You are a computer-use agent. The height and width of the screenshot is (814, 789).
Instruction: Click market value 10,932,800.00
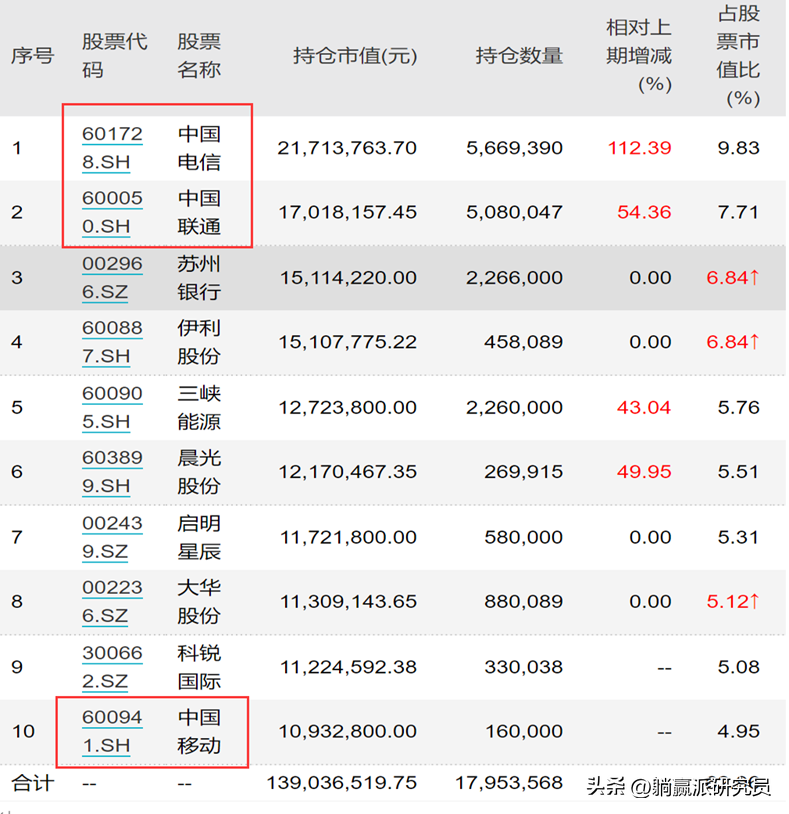point(347,731)
